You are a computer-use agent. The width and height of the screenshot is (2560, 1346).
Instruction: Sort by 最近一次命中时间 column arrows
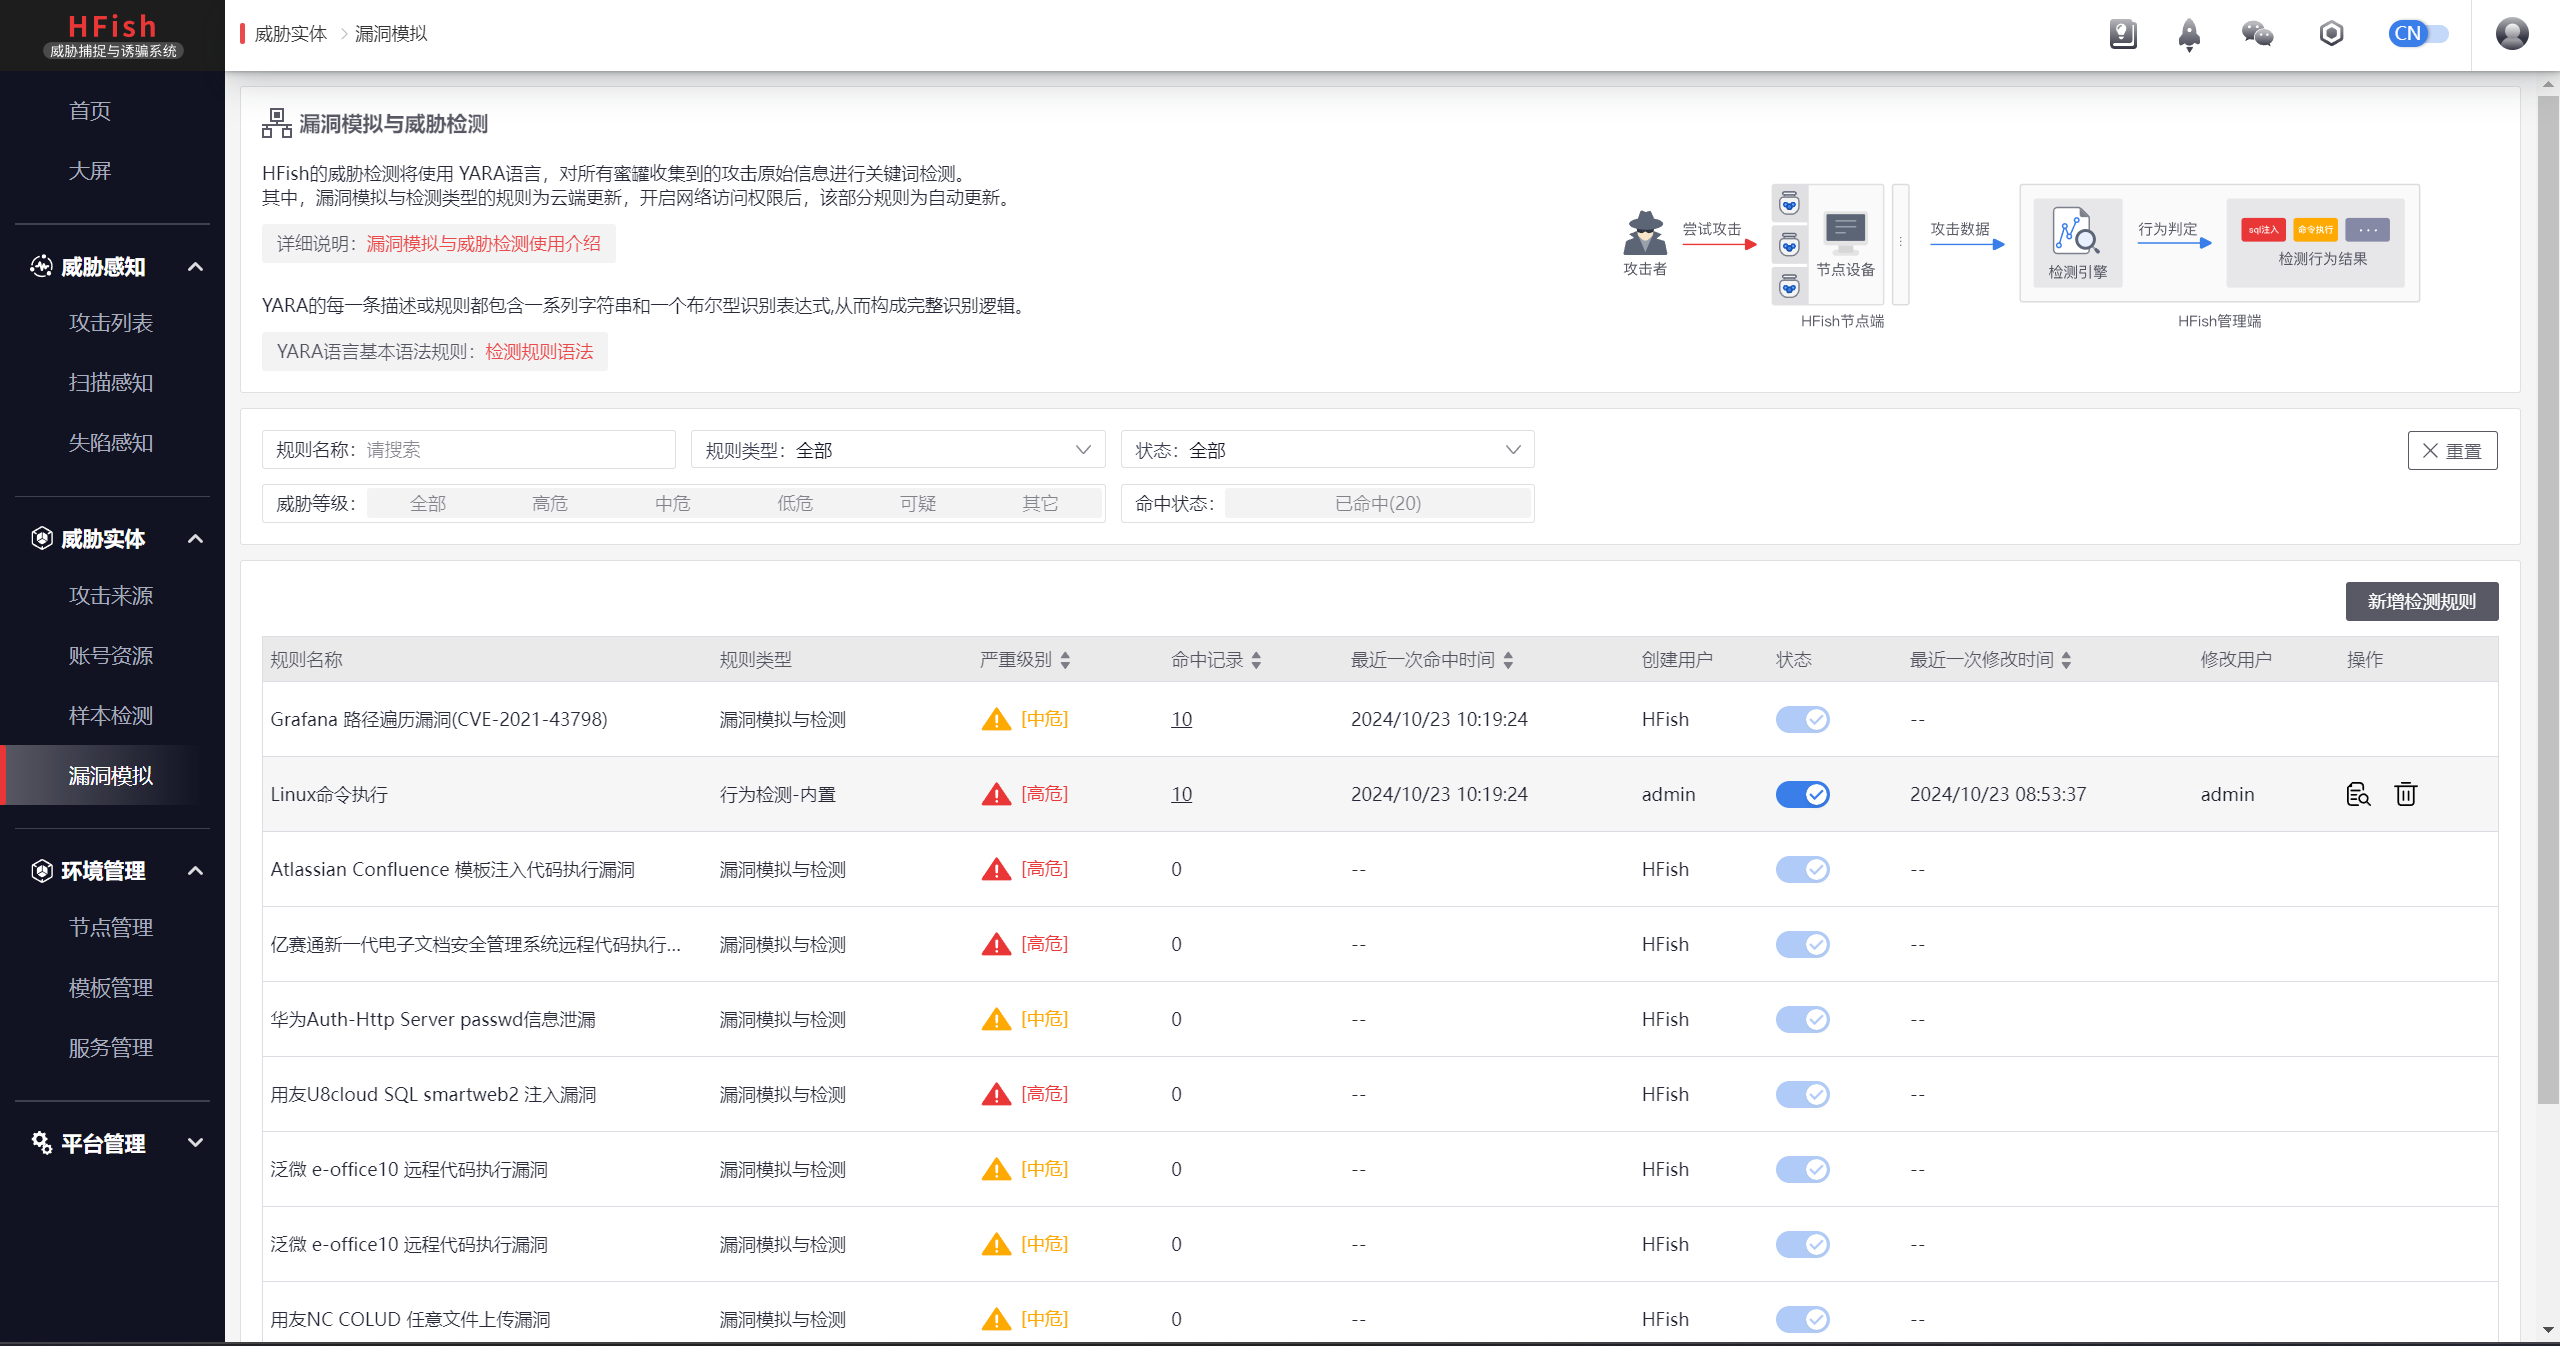(1508, 660)
